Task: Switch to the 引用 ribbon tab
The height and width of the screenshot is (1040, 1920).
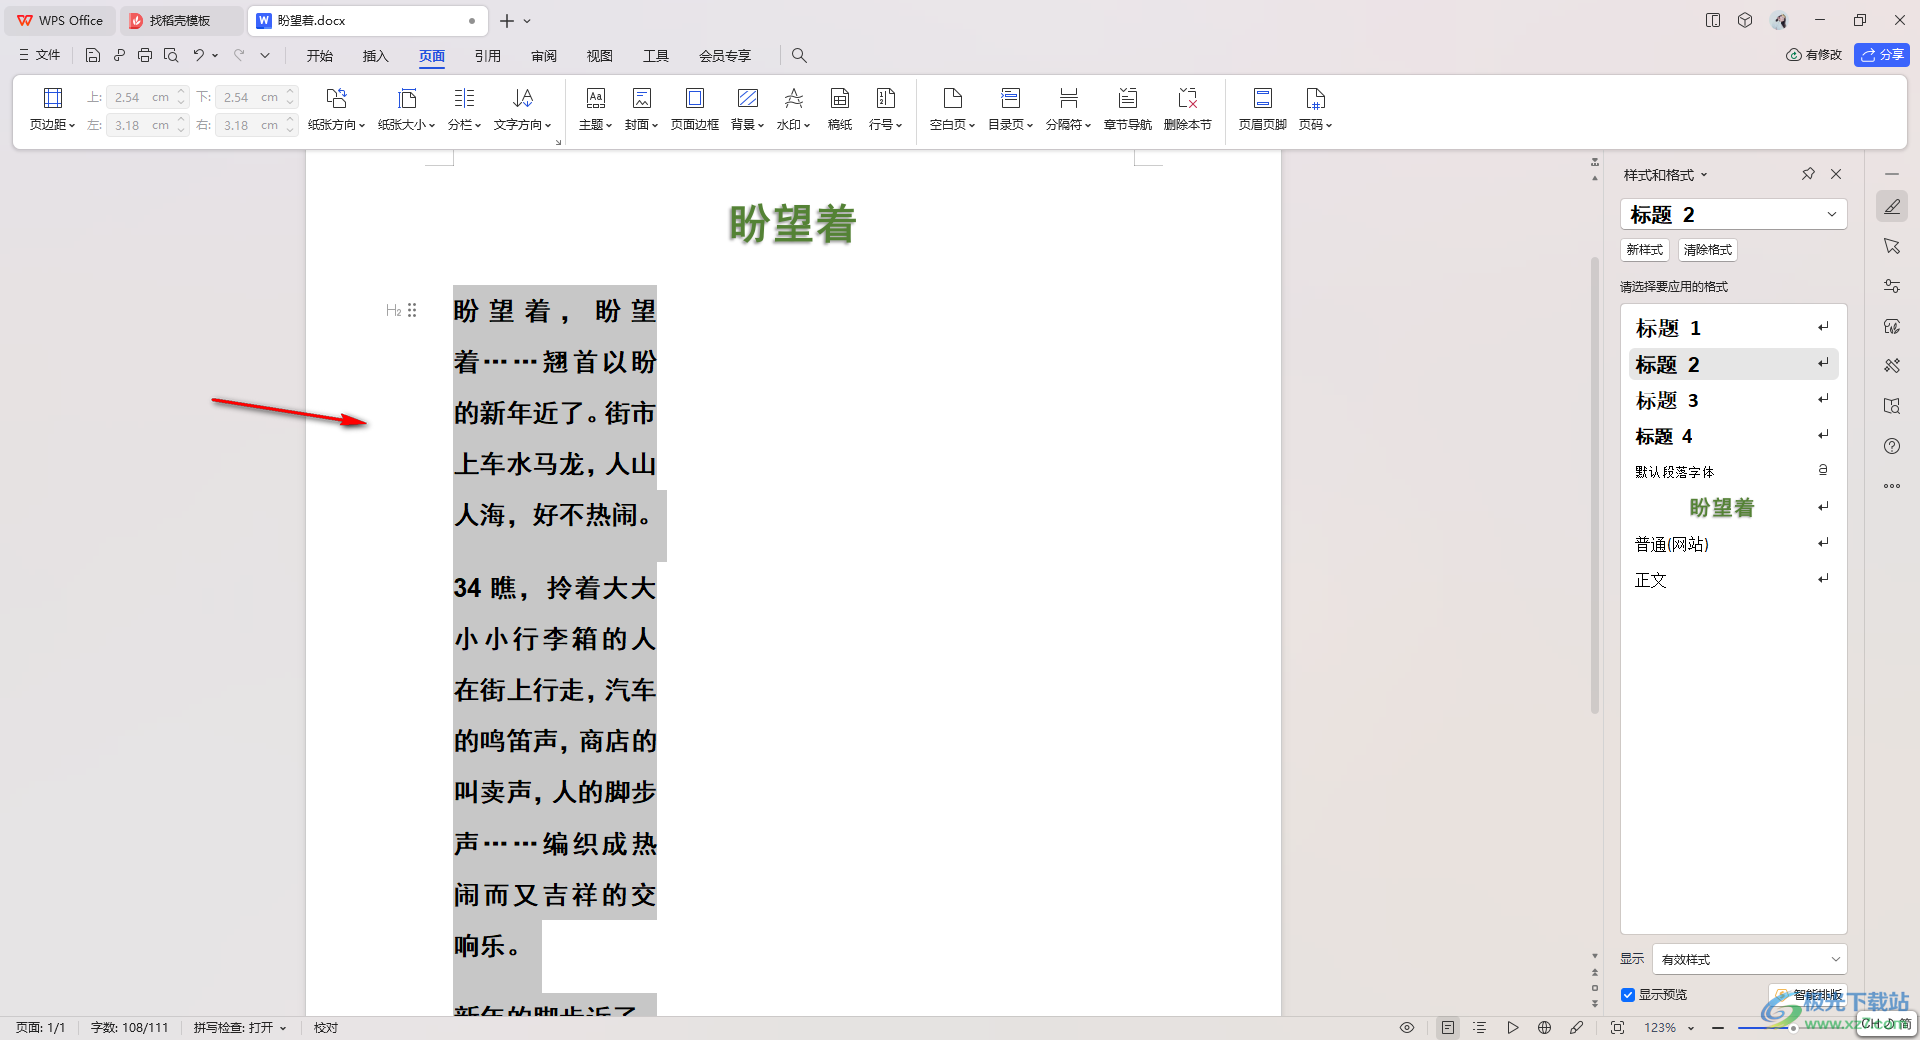Action: click(x=488, y=56)
